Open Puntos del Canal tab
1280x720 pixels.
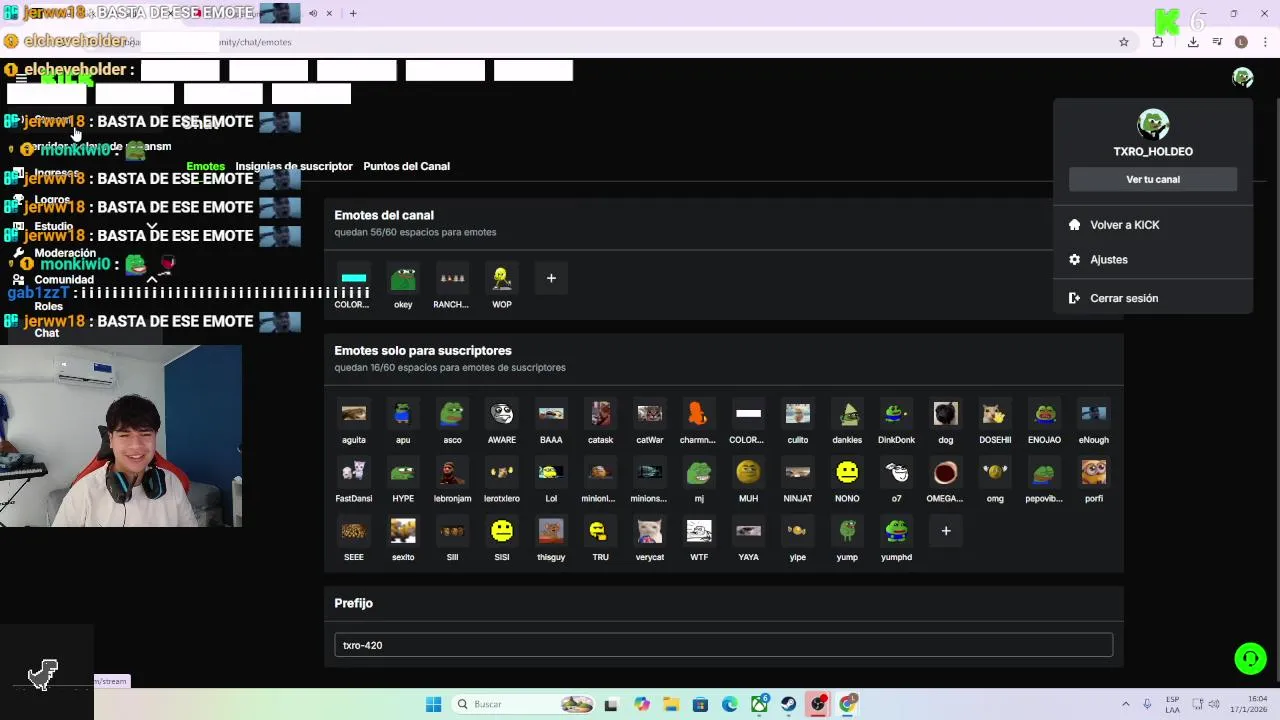pyautogui.click(x=406, y=166)
